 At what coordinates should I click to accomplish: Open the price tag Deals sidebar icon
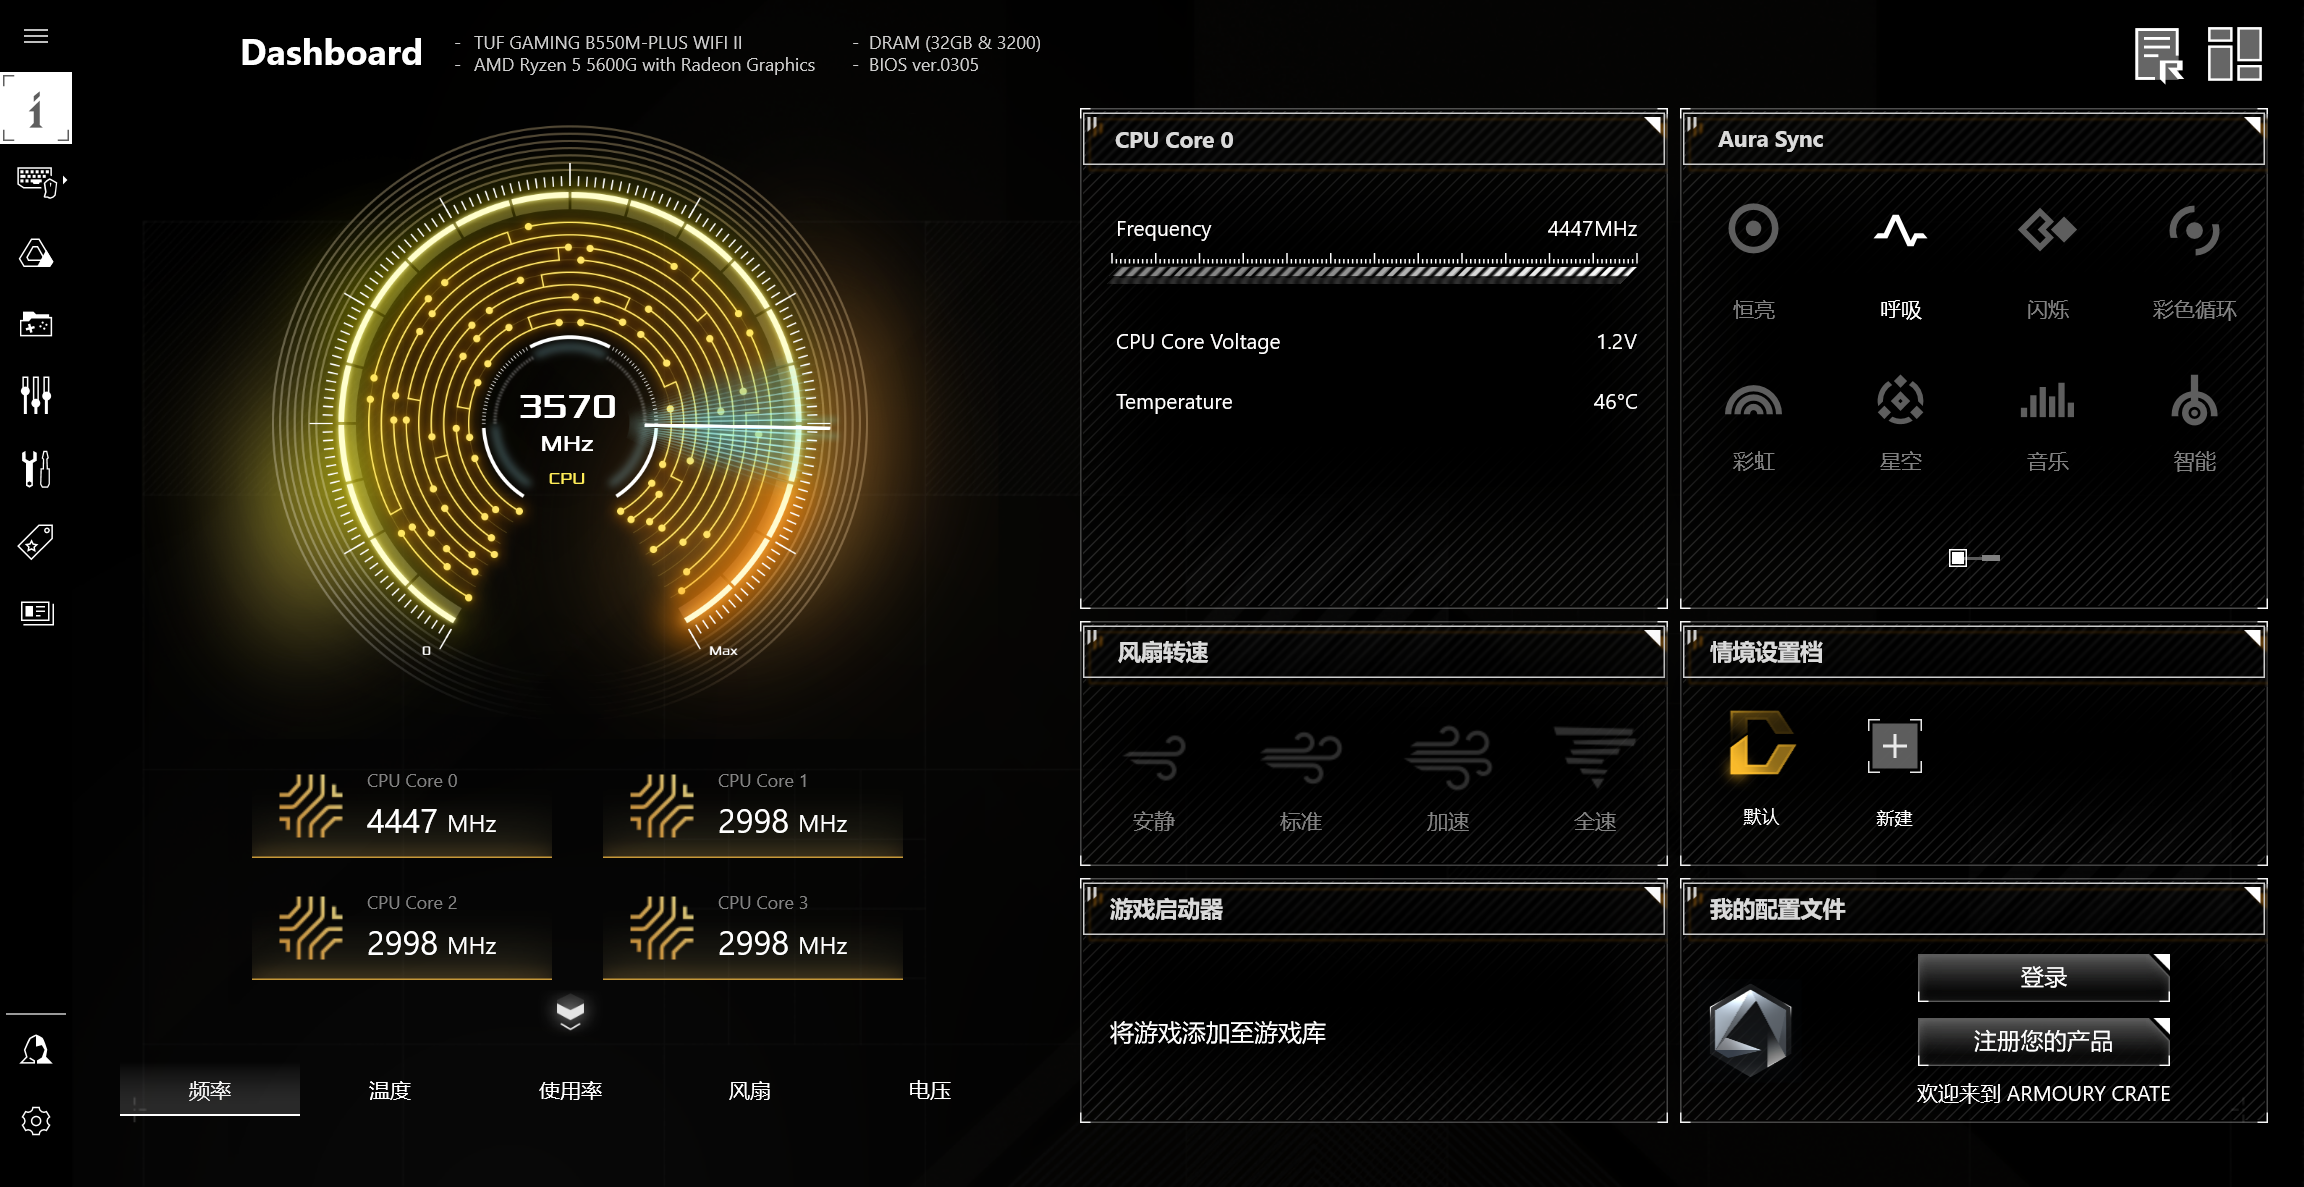tap(36, 541)
